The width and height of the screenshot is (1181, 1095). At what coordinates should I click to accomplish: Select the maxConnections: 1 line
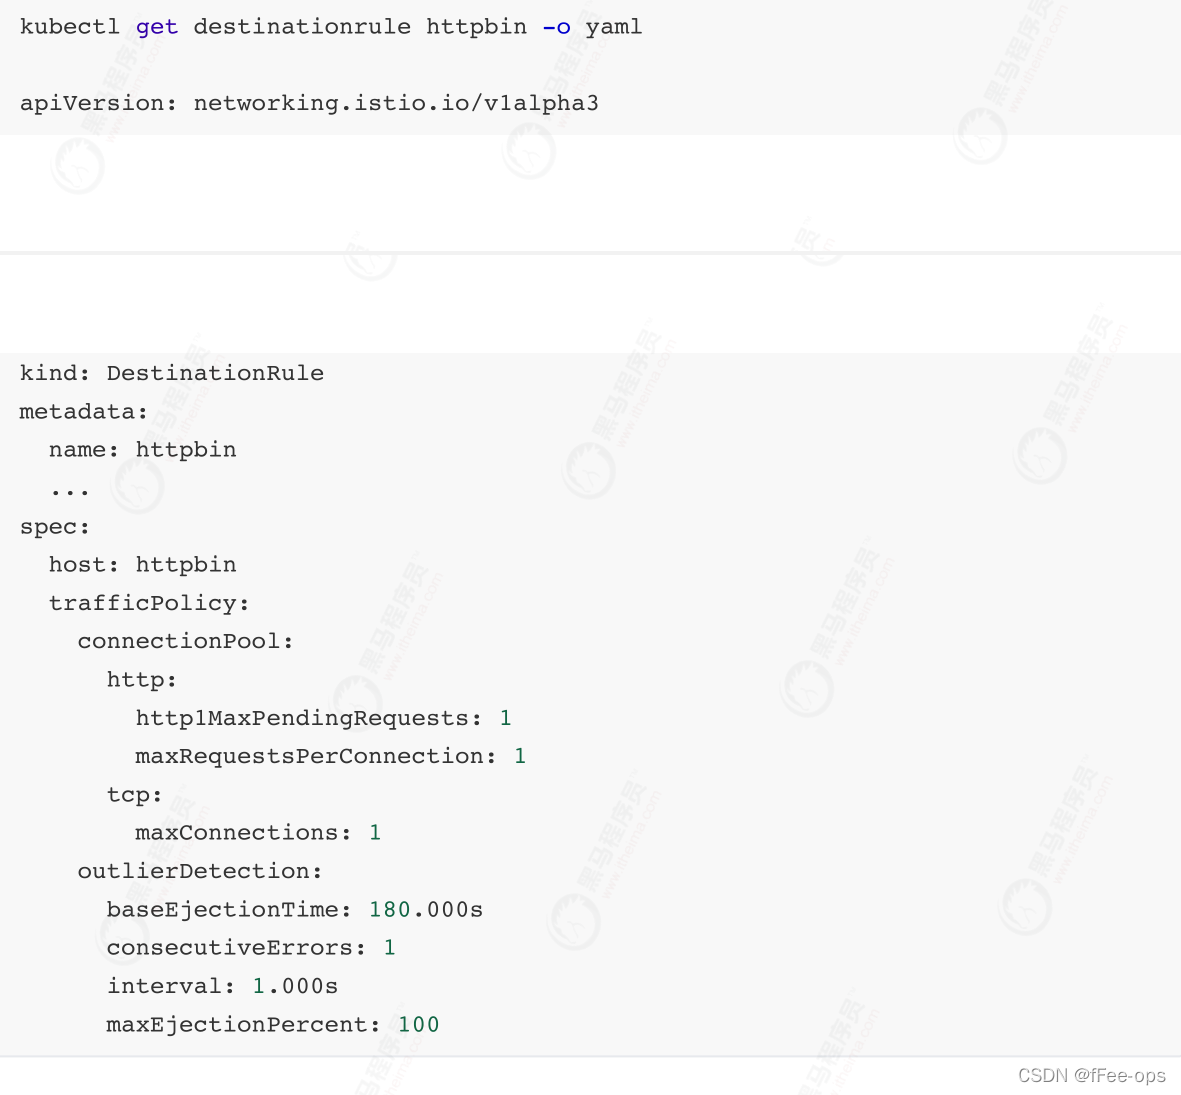[258, 833]
